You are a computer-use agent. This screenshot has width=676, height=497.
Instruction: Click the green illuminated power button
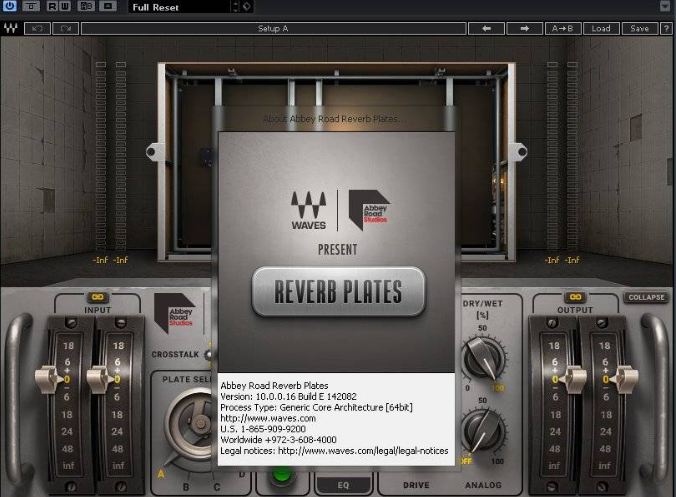click(x=282, y=475)
